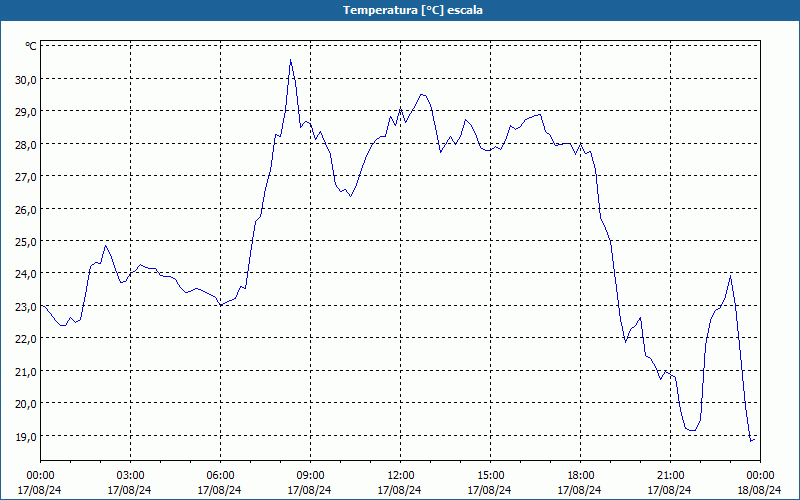Click the 06:00 time axis label
This screenshot has height=500, width=800.
220,475
